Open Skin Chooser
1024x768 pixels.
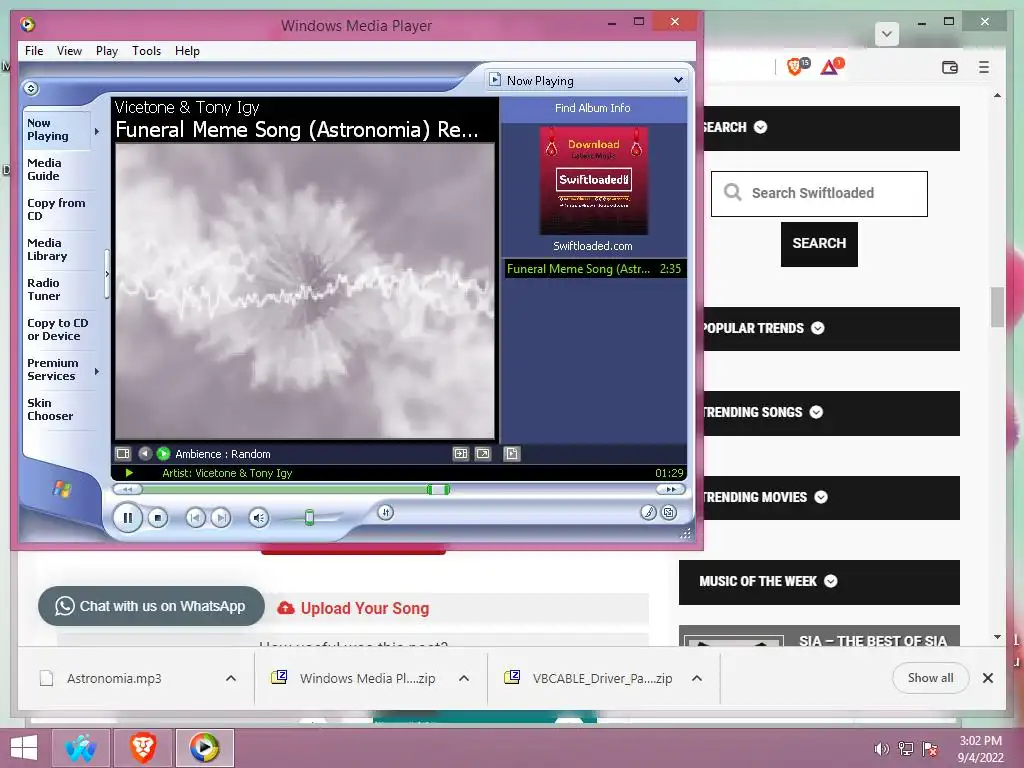[x=50, y=409]
